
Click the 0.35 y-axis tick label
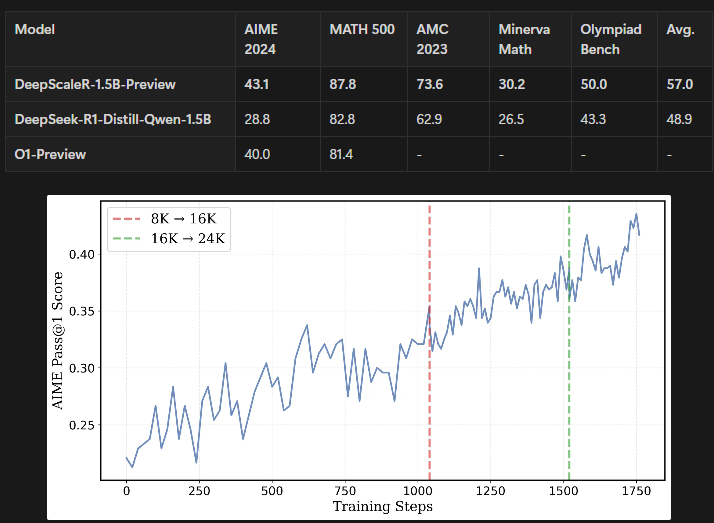(x=82, y=311)
